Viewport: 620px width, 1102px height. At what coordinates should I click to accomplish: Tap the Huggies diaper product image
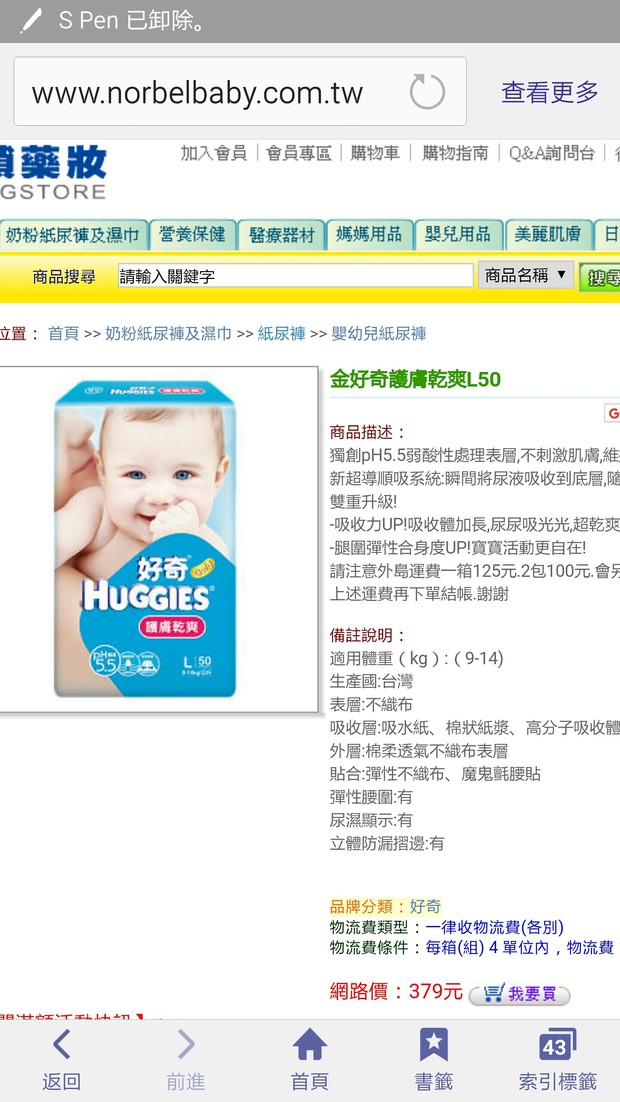pyautogui.click(x=158, y=539)
